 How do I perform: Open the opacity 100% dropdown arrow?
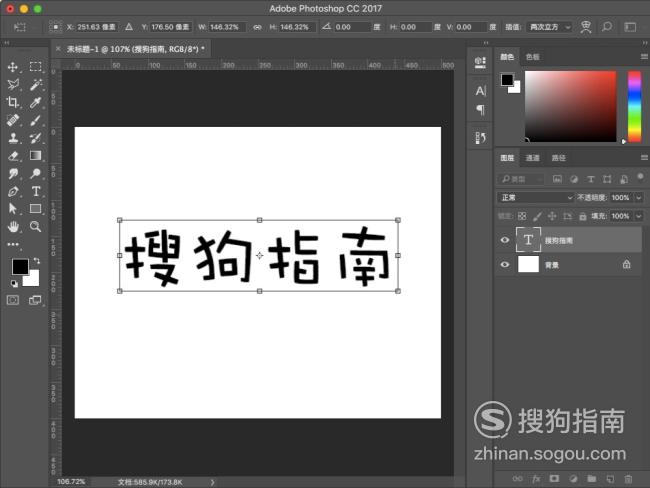[x=639, y=198]
